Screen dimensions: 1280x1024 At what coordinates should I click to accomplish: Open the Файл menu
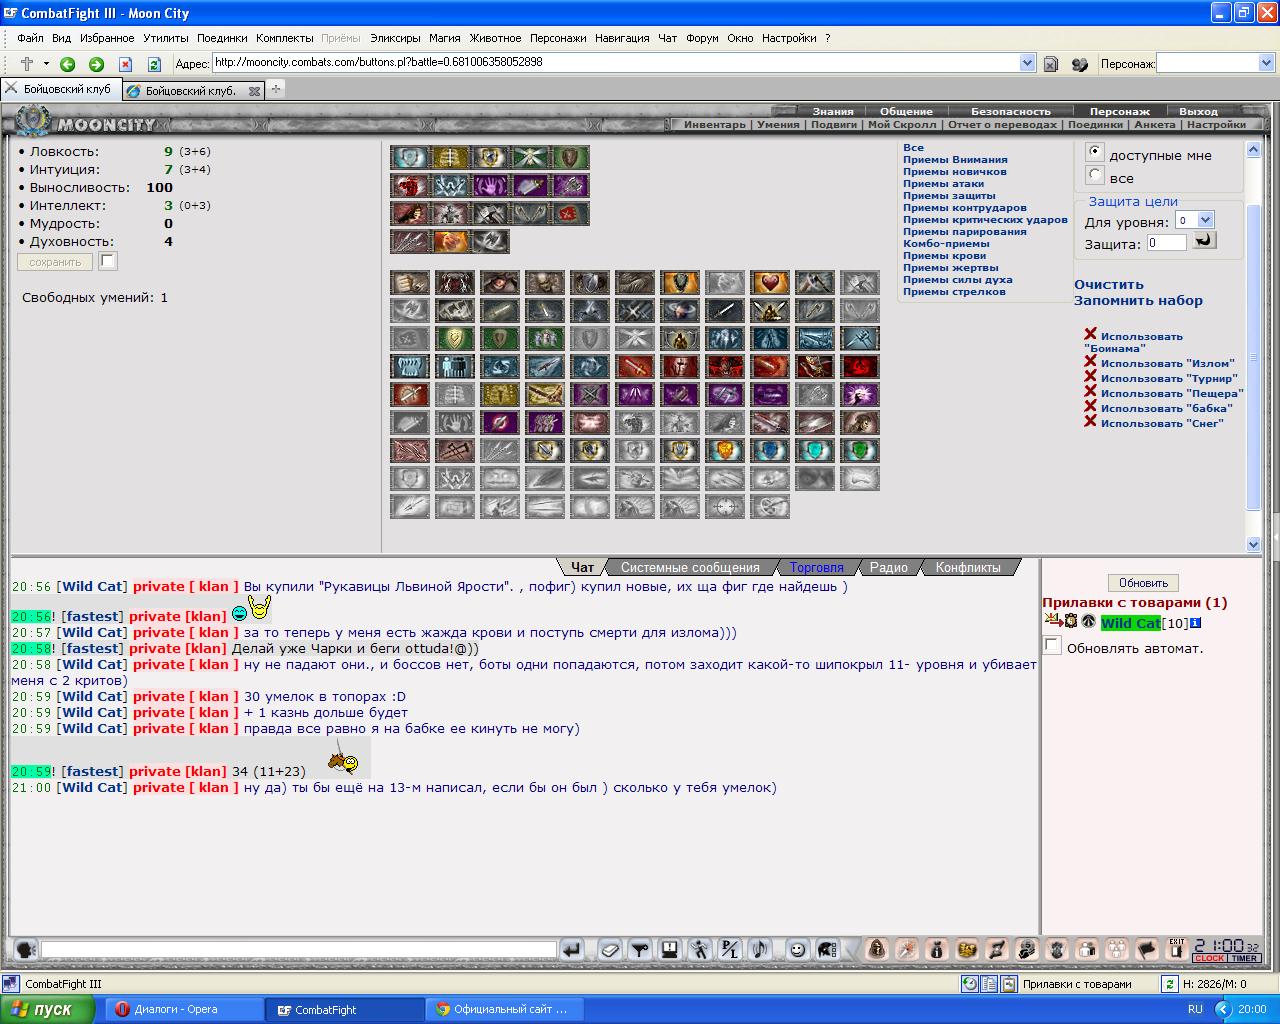pos(30,38)
